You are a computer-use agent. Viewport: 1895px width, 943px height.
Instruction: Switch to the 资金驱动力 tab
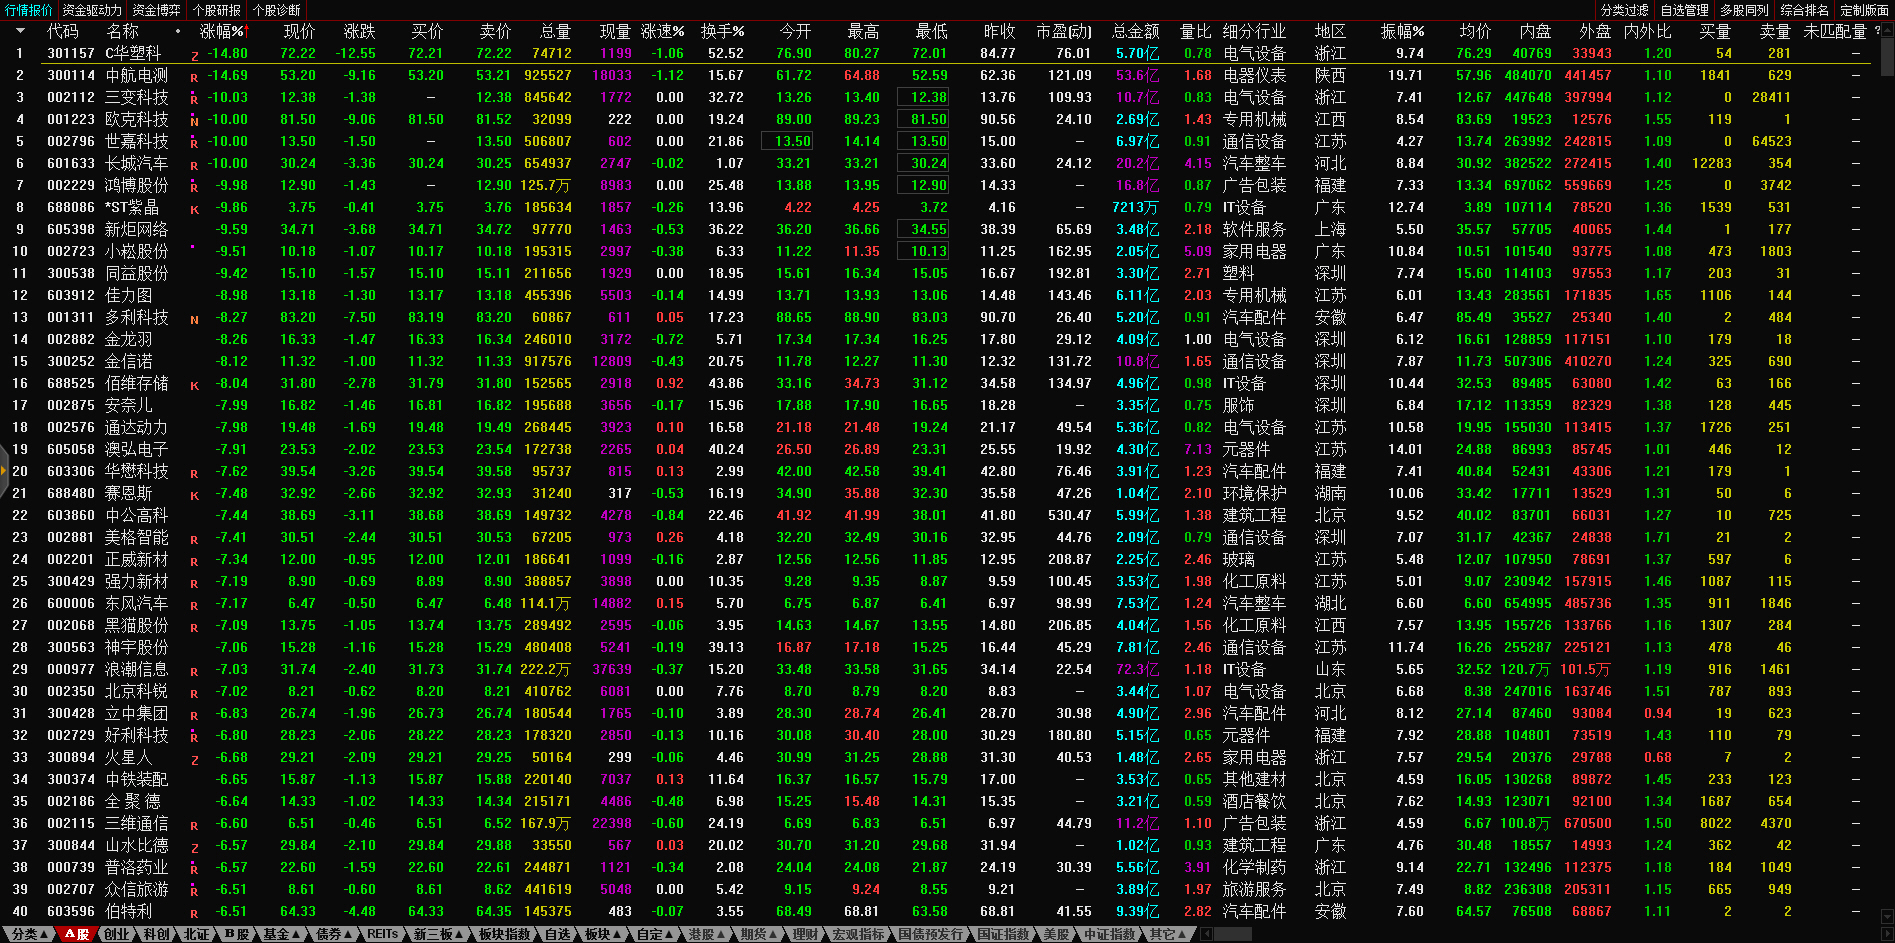click(x=92, y=10)
